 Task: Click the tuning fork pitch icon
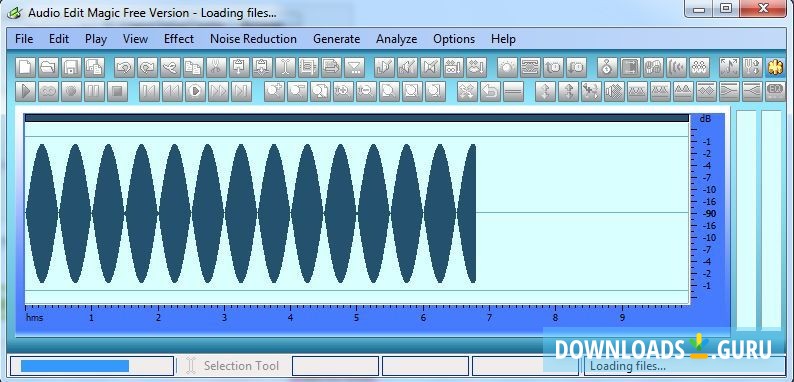[x=752, y=67]
